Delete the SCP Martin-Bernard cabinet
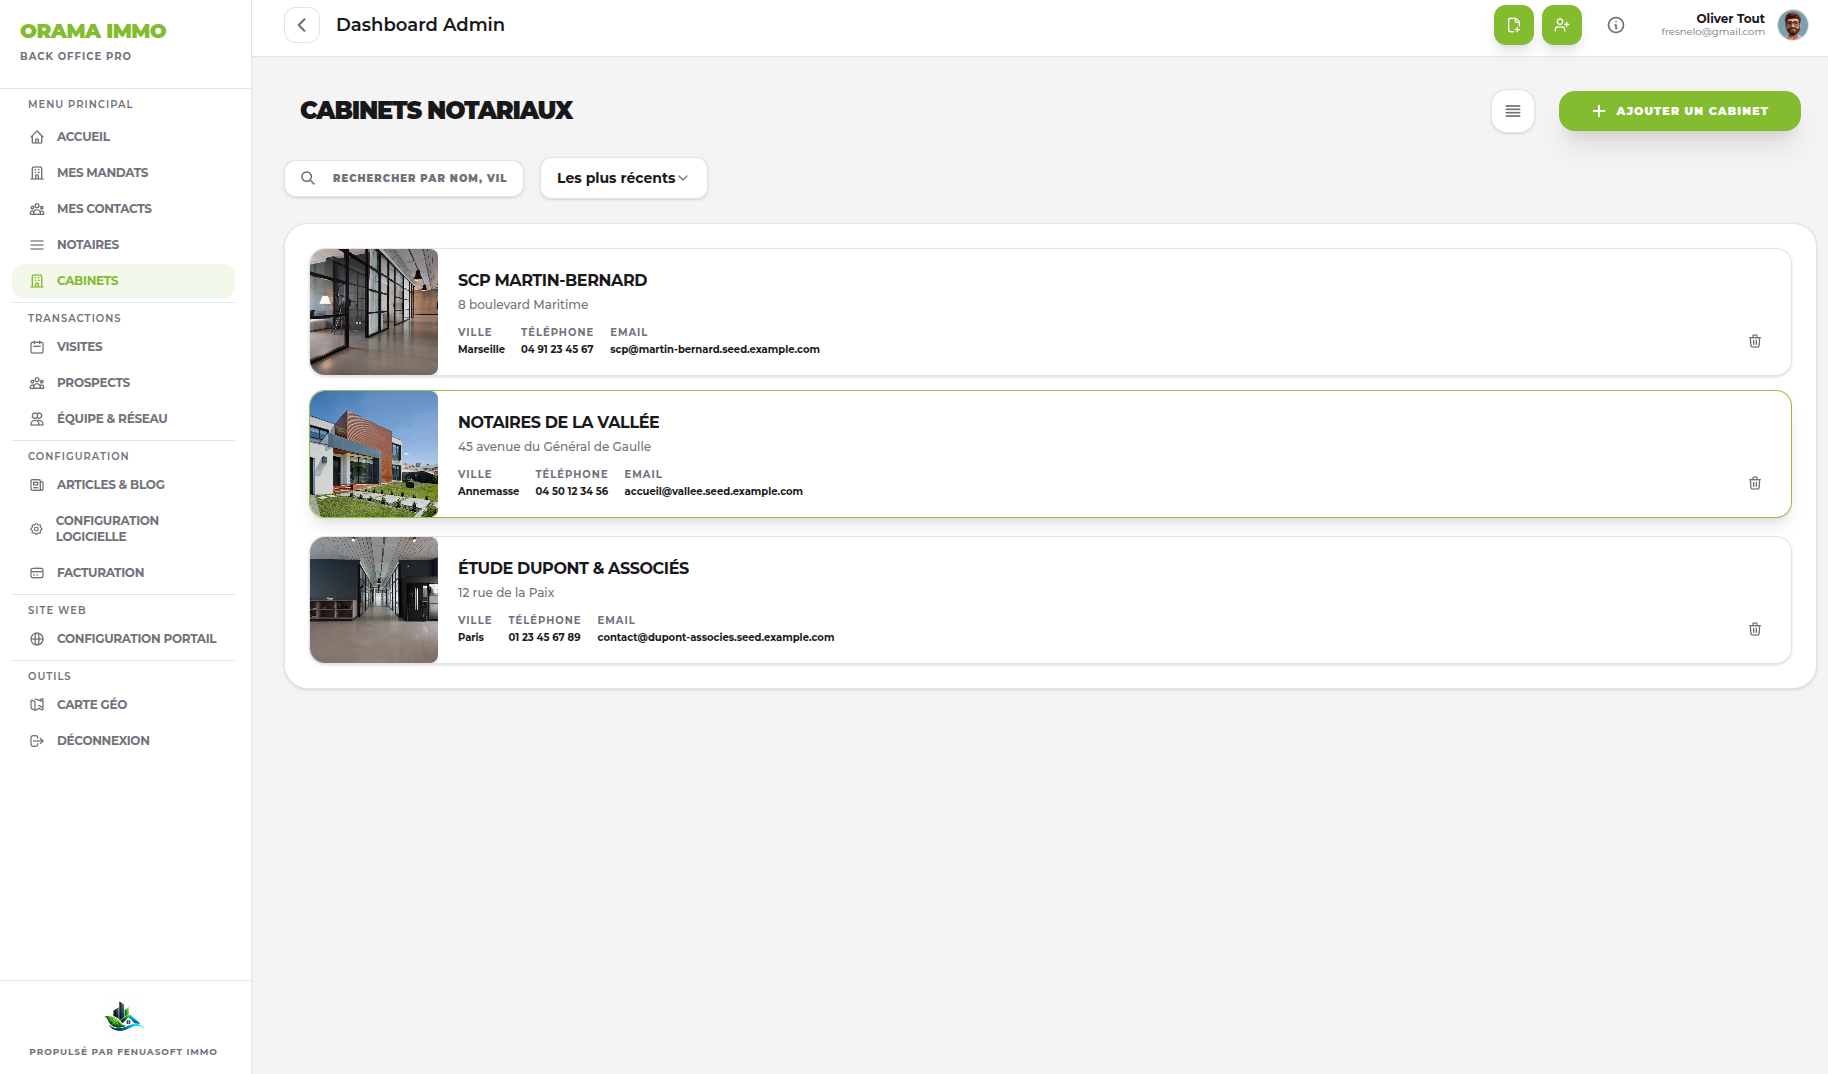 (1755, 341)
